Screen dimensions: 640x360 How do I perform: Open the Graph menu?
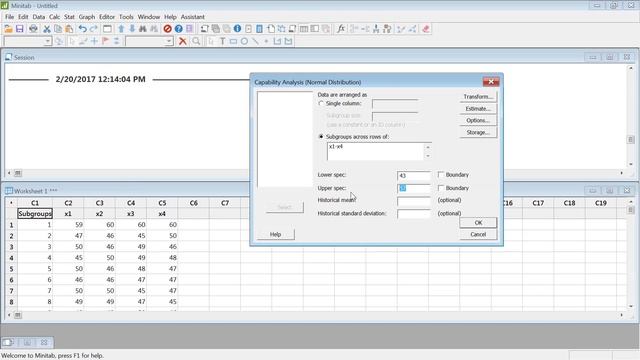pos(87,17)
